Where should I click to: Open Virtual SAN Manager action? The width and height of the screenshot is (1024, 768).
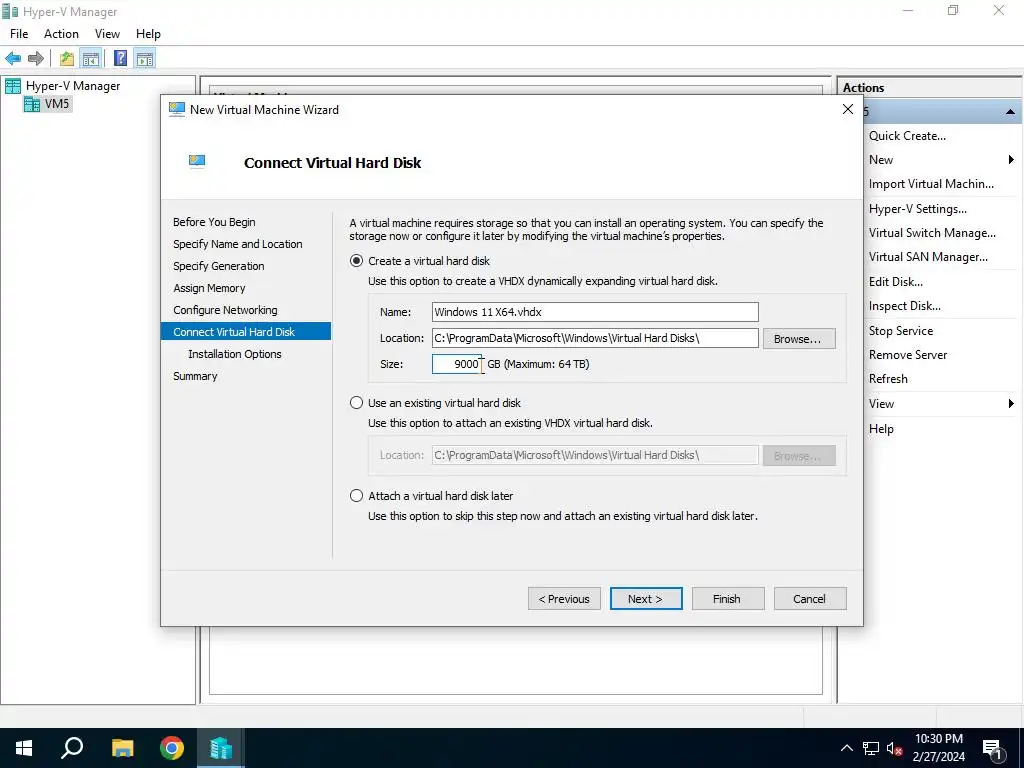[x=928, y=257]
